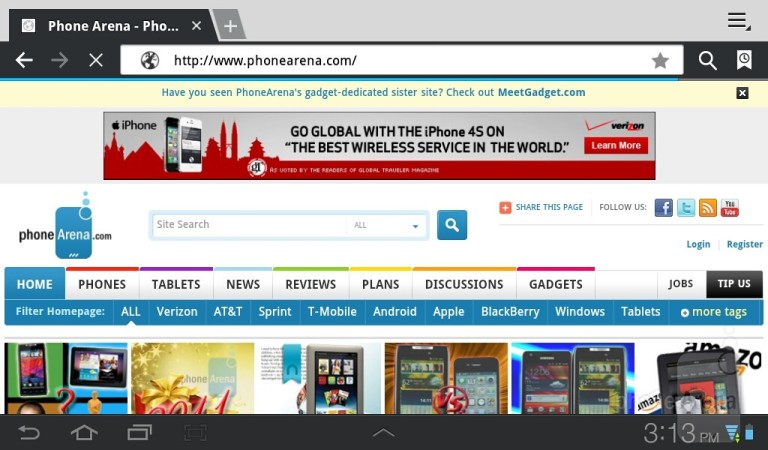
Task: Click the Login link
Action: tap(698, 244)
